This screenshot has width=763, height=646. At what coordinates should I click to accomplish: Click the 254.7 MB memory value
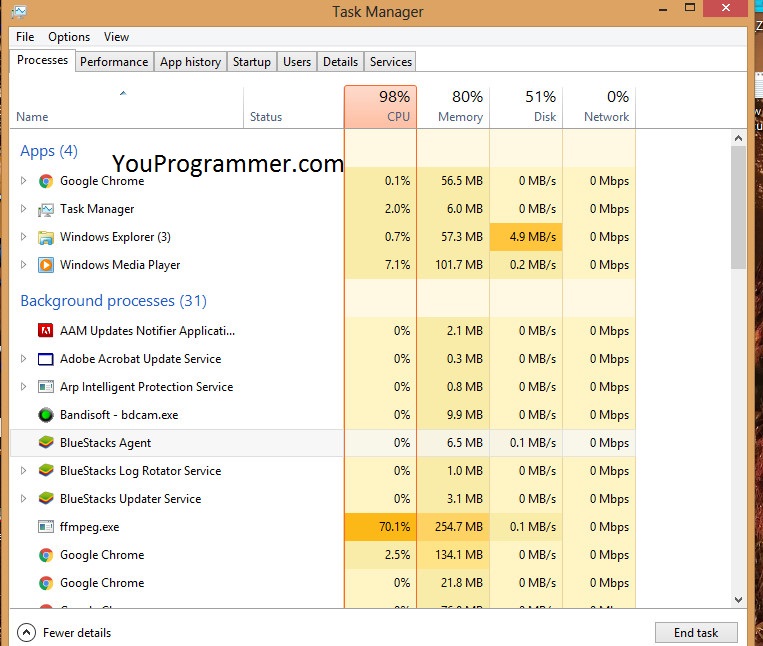pos(458,527)
